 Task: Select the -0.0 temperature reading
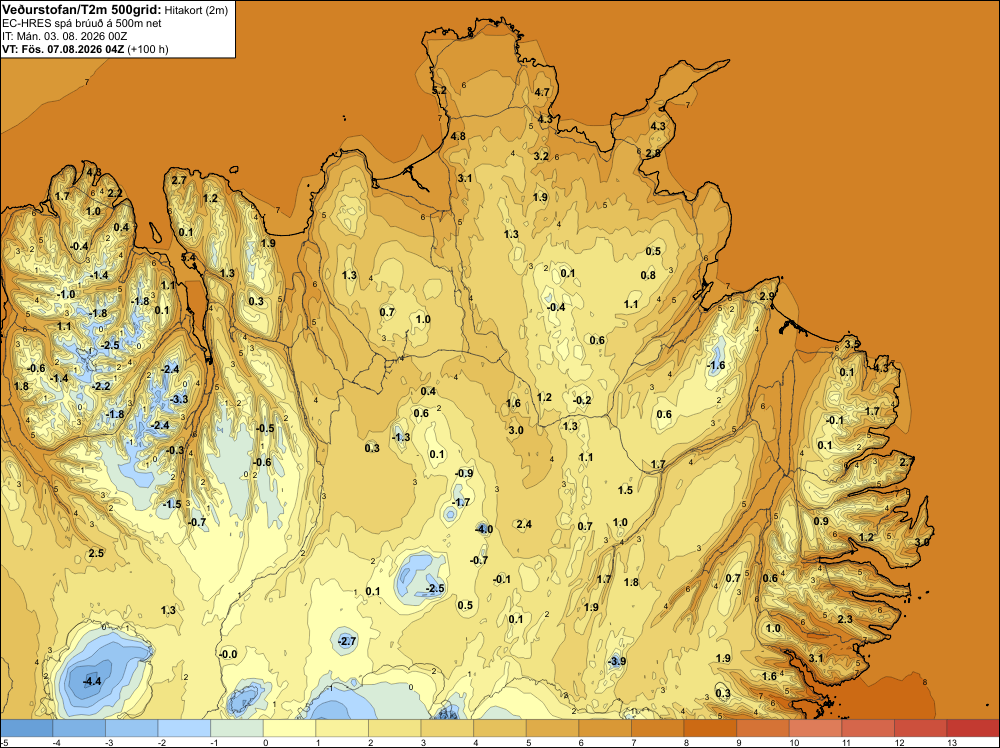click(228, 654)
